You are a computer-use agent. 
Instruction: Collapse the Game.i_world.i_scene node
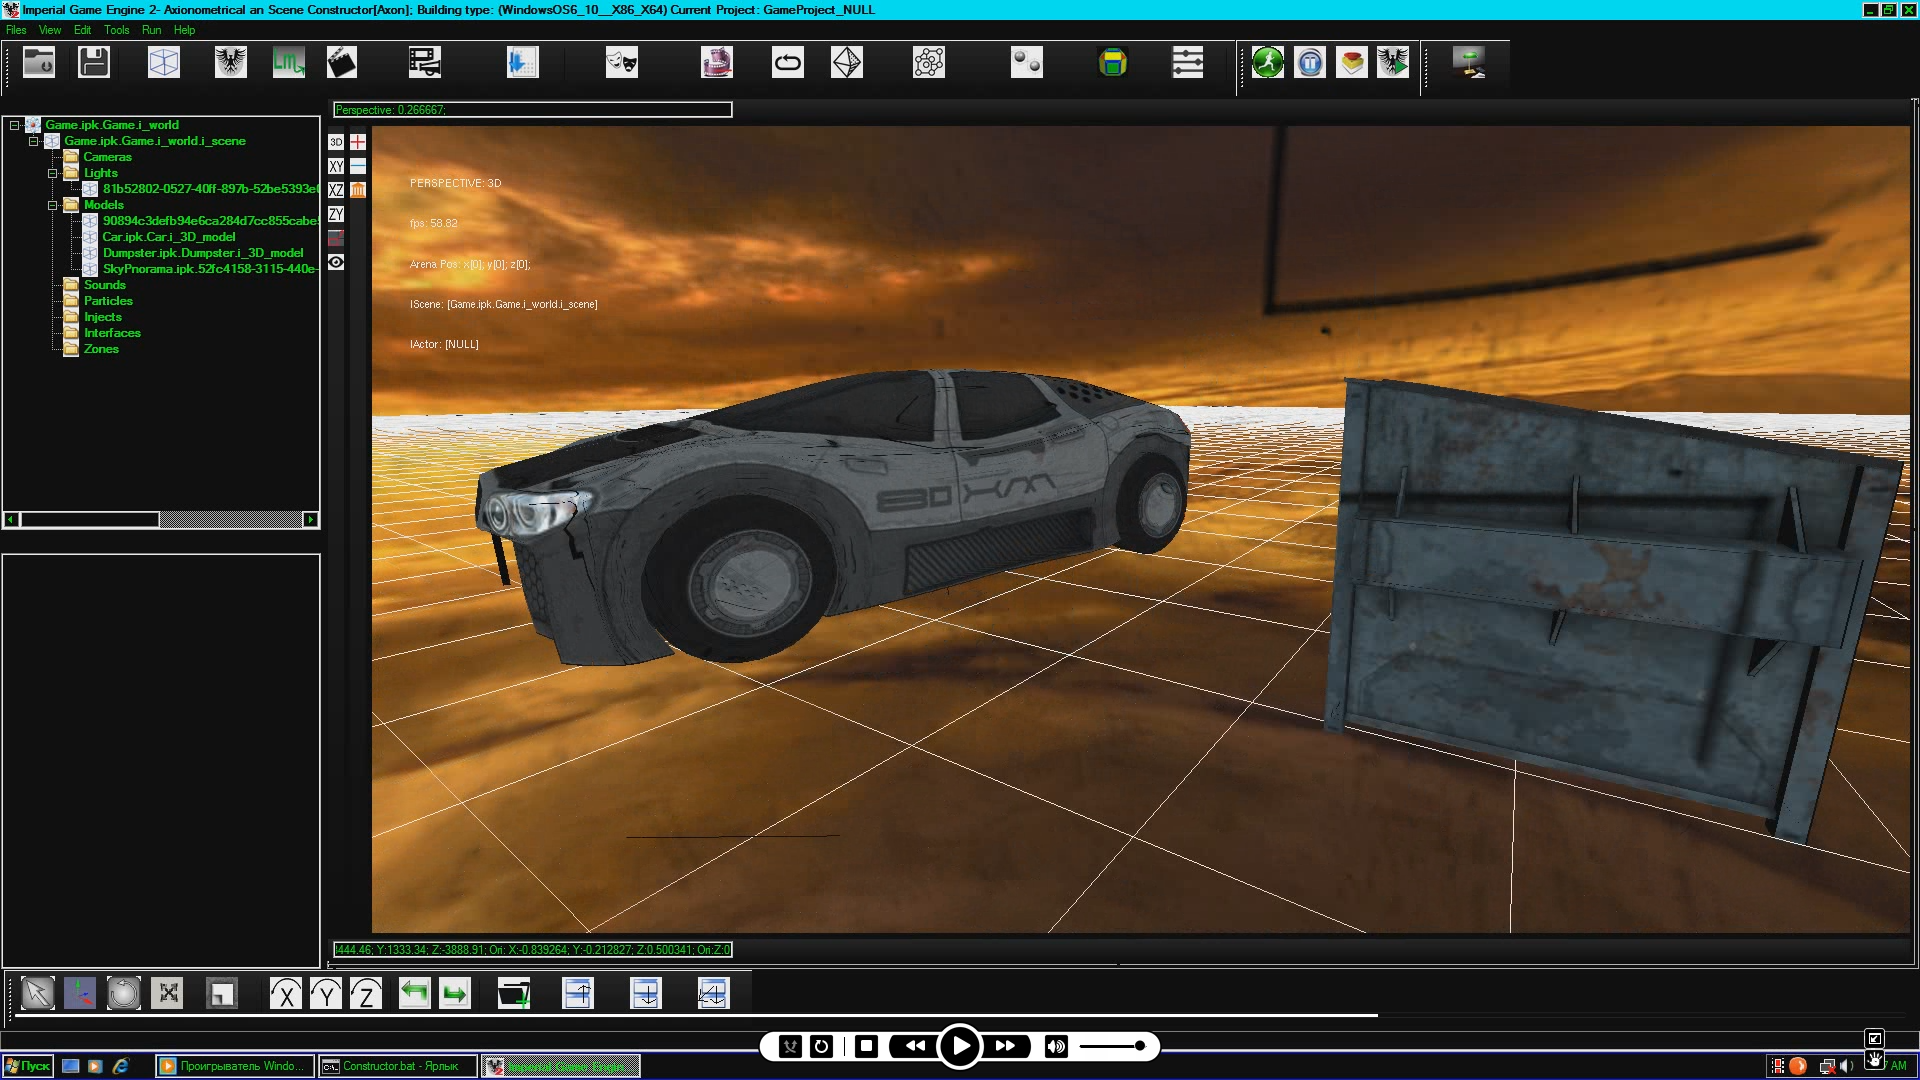click(x=33, y=141)
